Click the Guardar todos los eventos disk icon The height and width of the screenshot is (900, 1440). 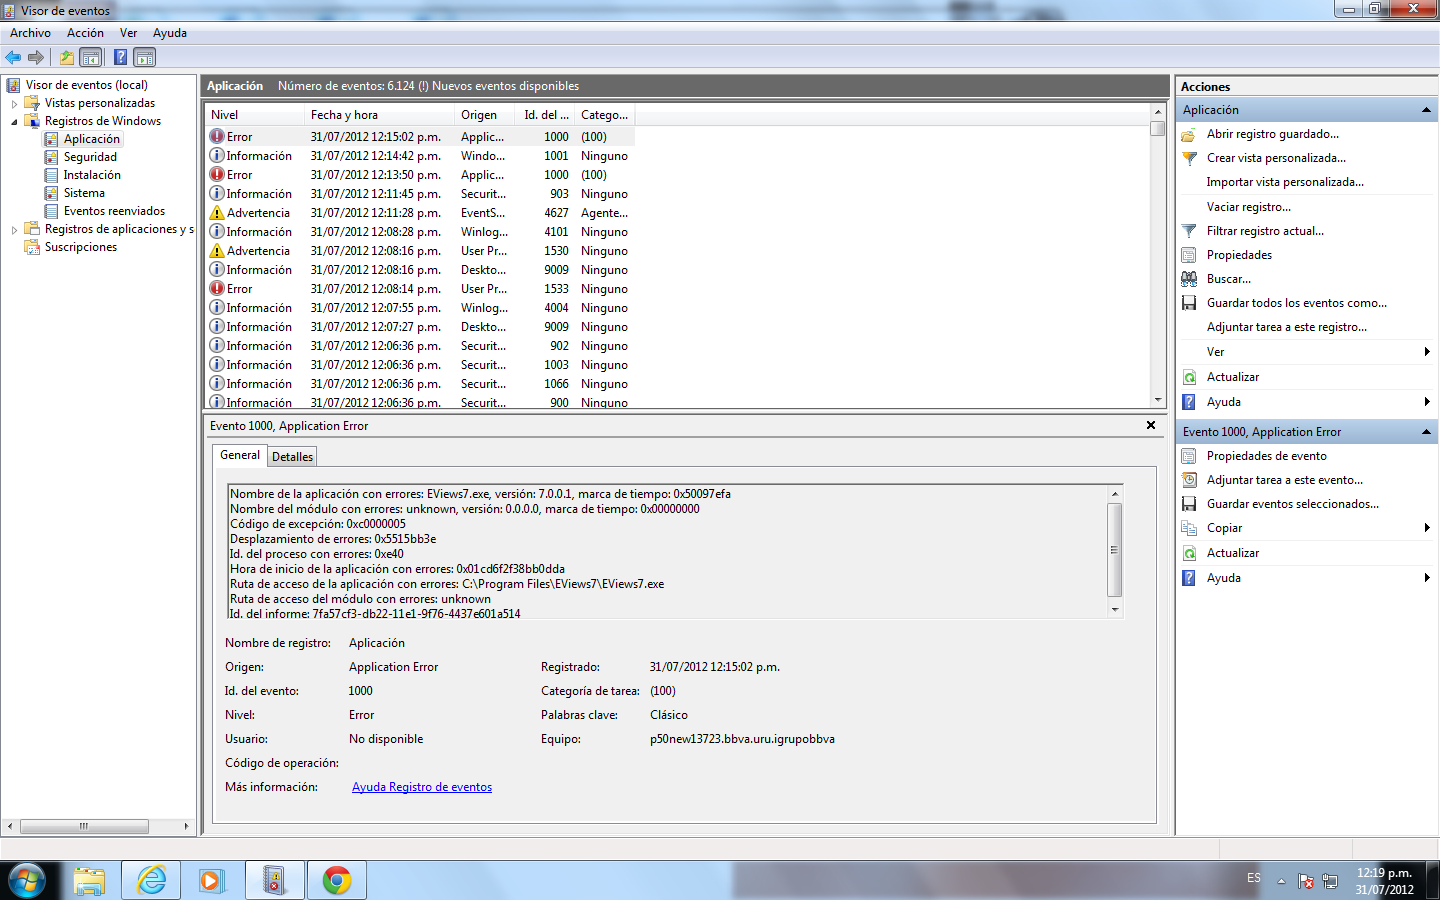(x=1189, y=303)
